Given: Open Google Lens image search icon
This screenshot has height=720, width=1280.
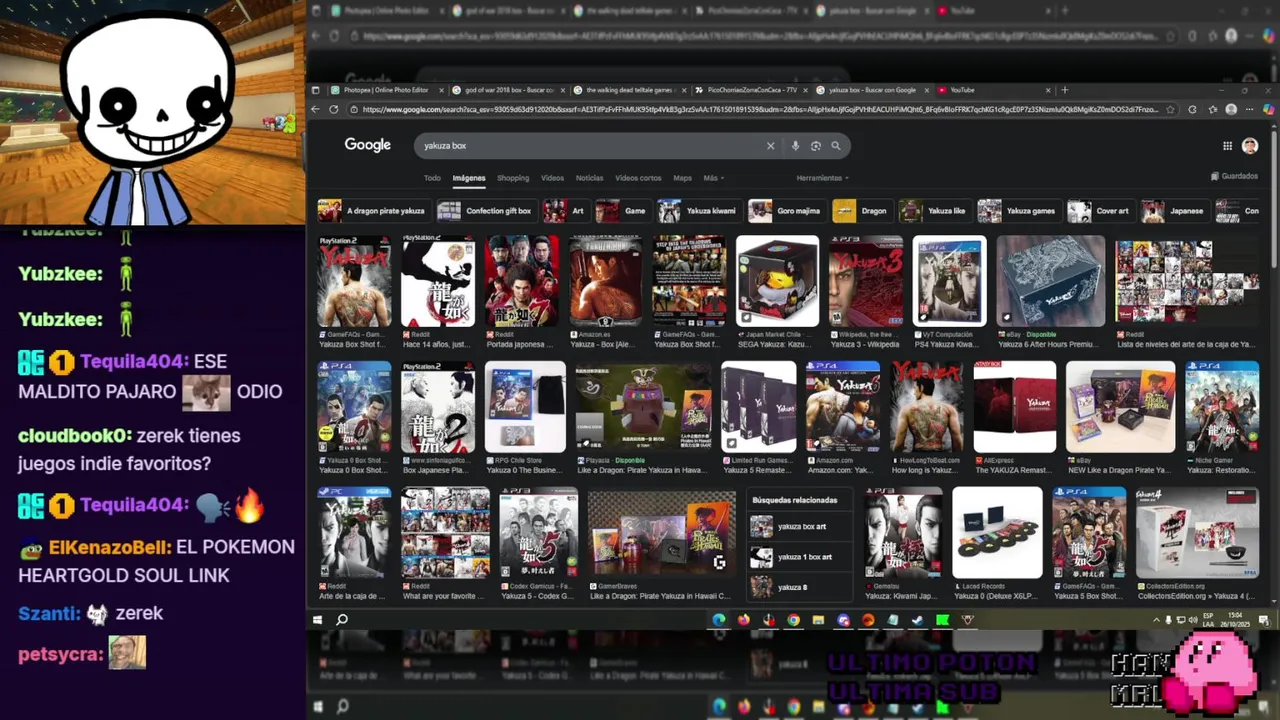Looking at the screenshot, I should [x=816, y=146].
